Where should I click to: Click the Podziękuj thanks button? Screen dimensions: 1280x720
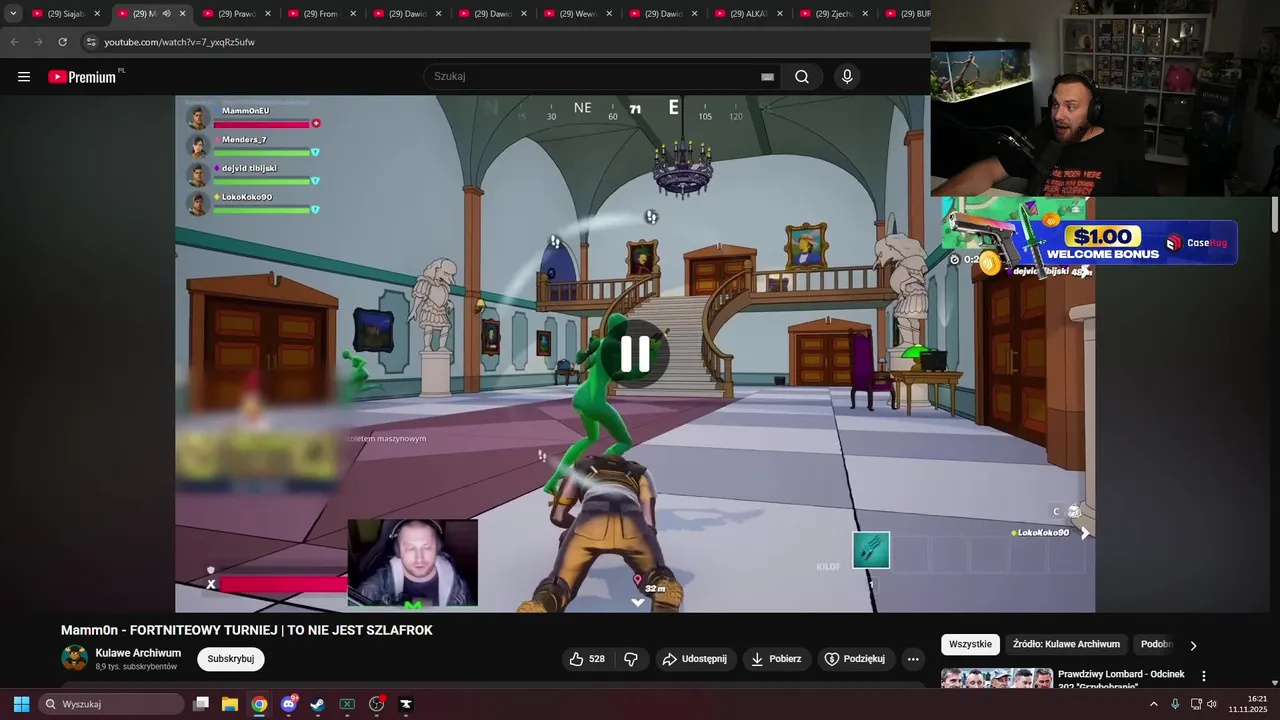click(x=855, y=659)
